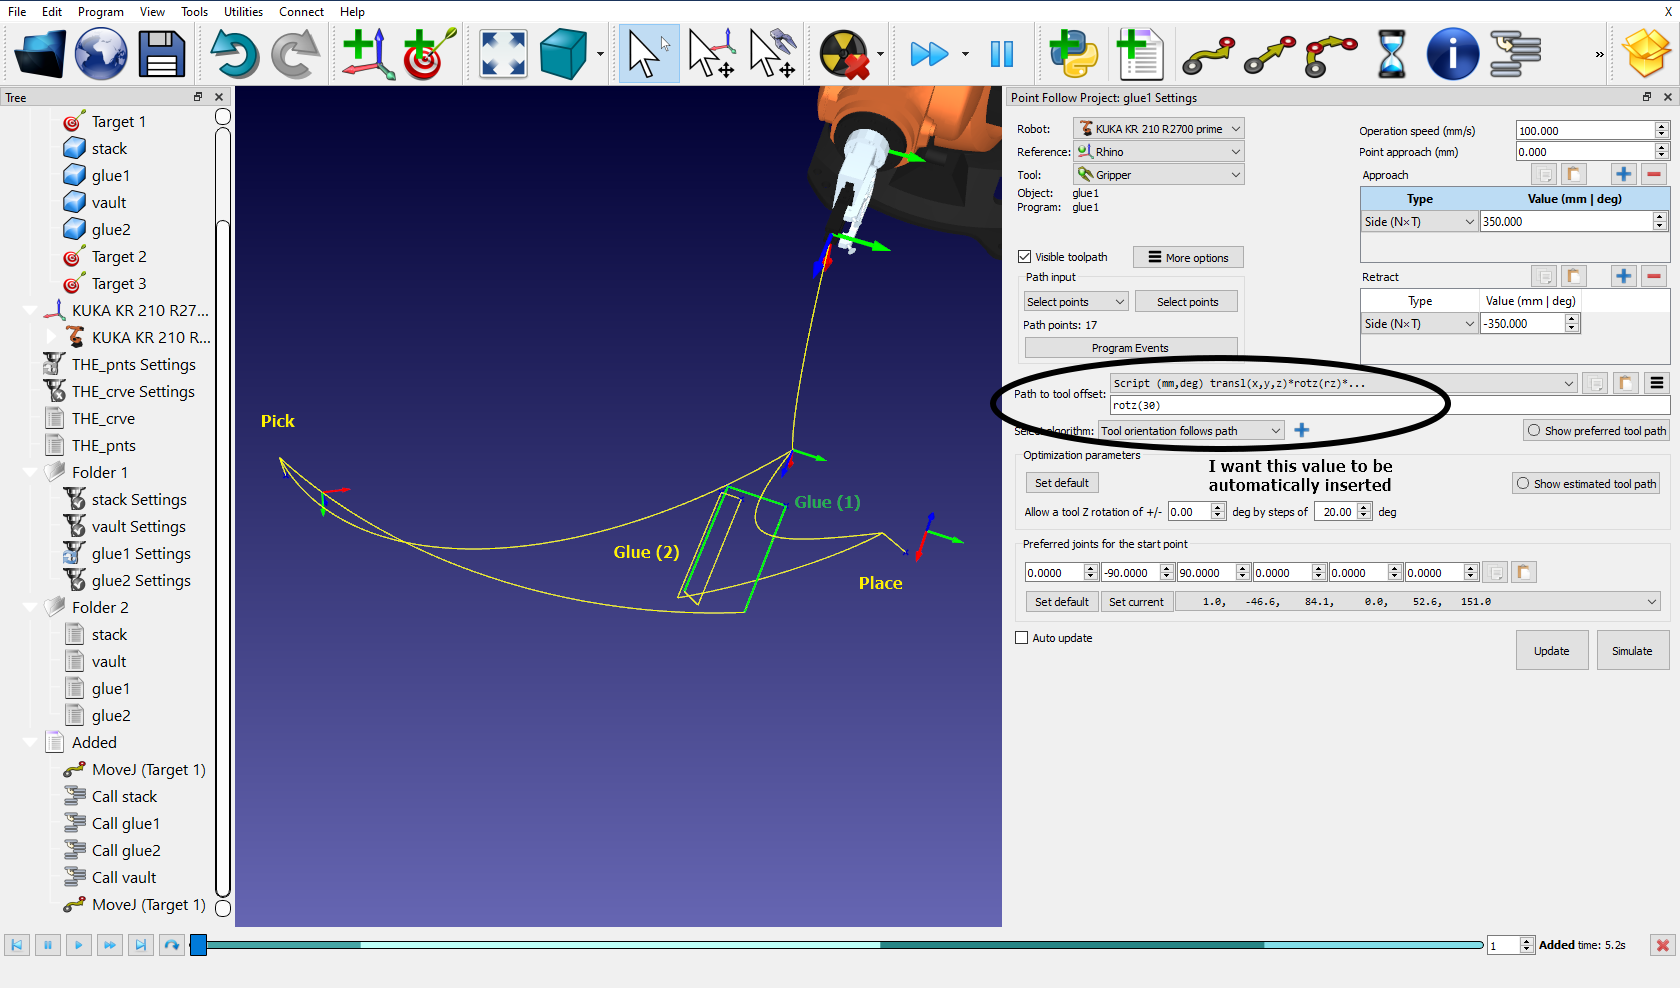Collapse the Folder 1 tree node

click(30, 472)
